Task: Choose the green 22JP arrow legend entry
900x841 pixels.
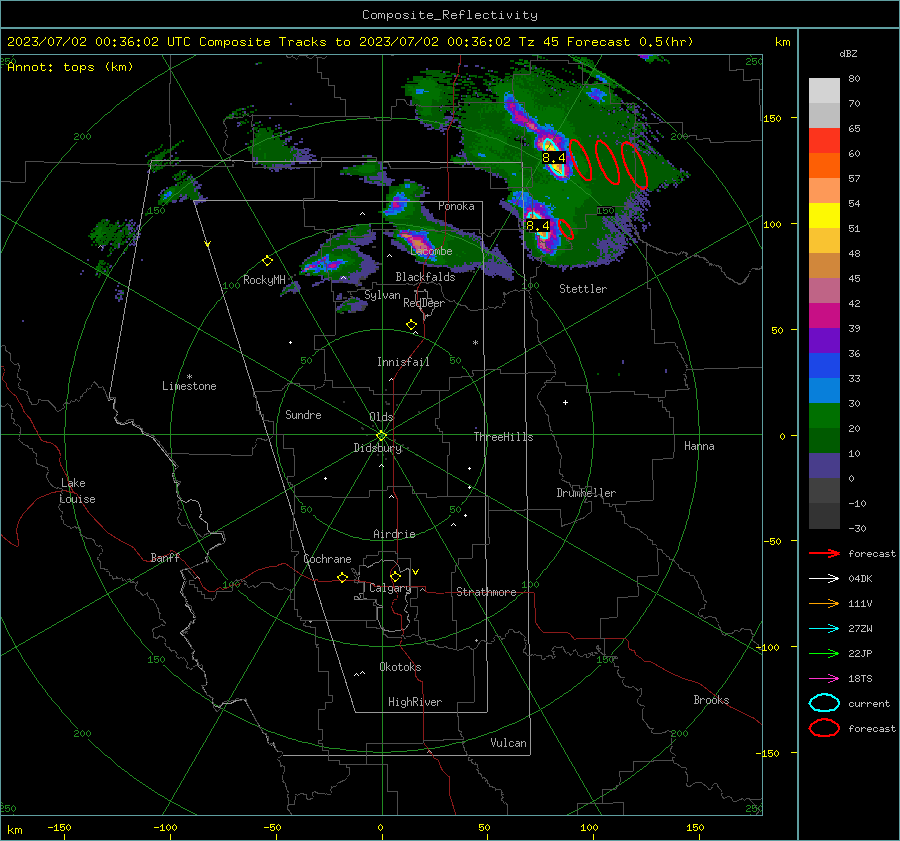Action: (x=824, y=653)
